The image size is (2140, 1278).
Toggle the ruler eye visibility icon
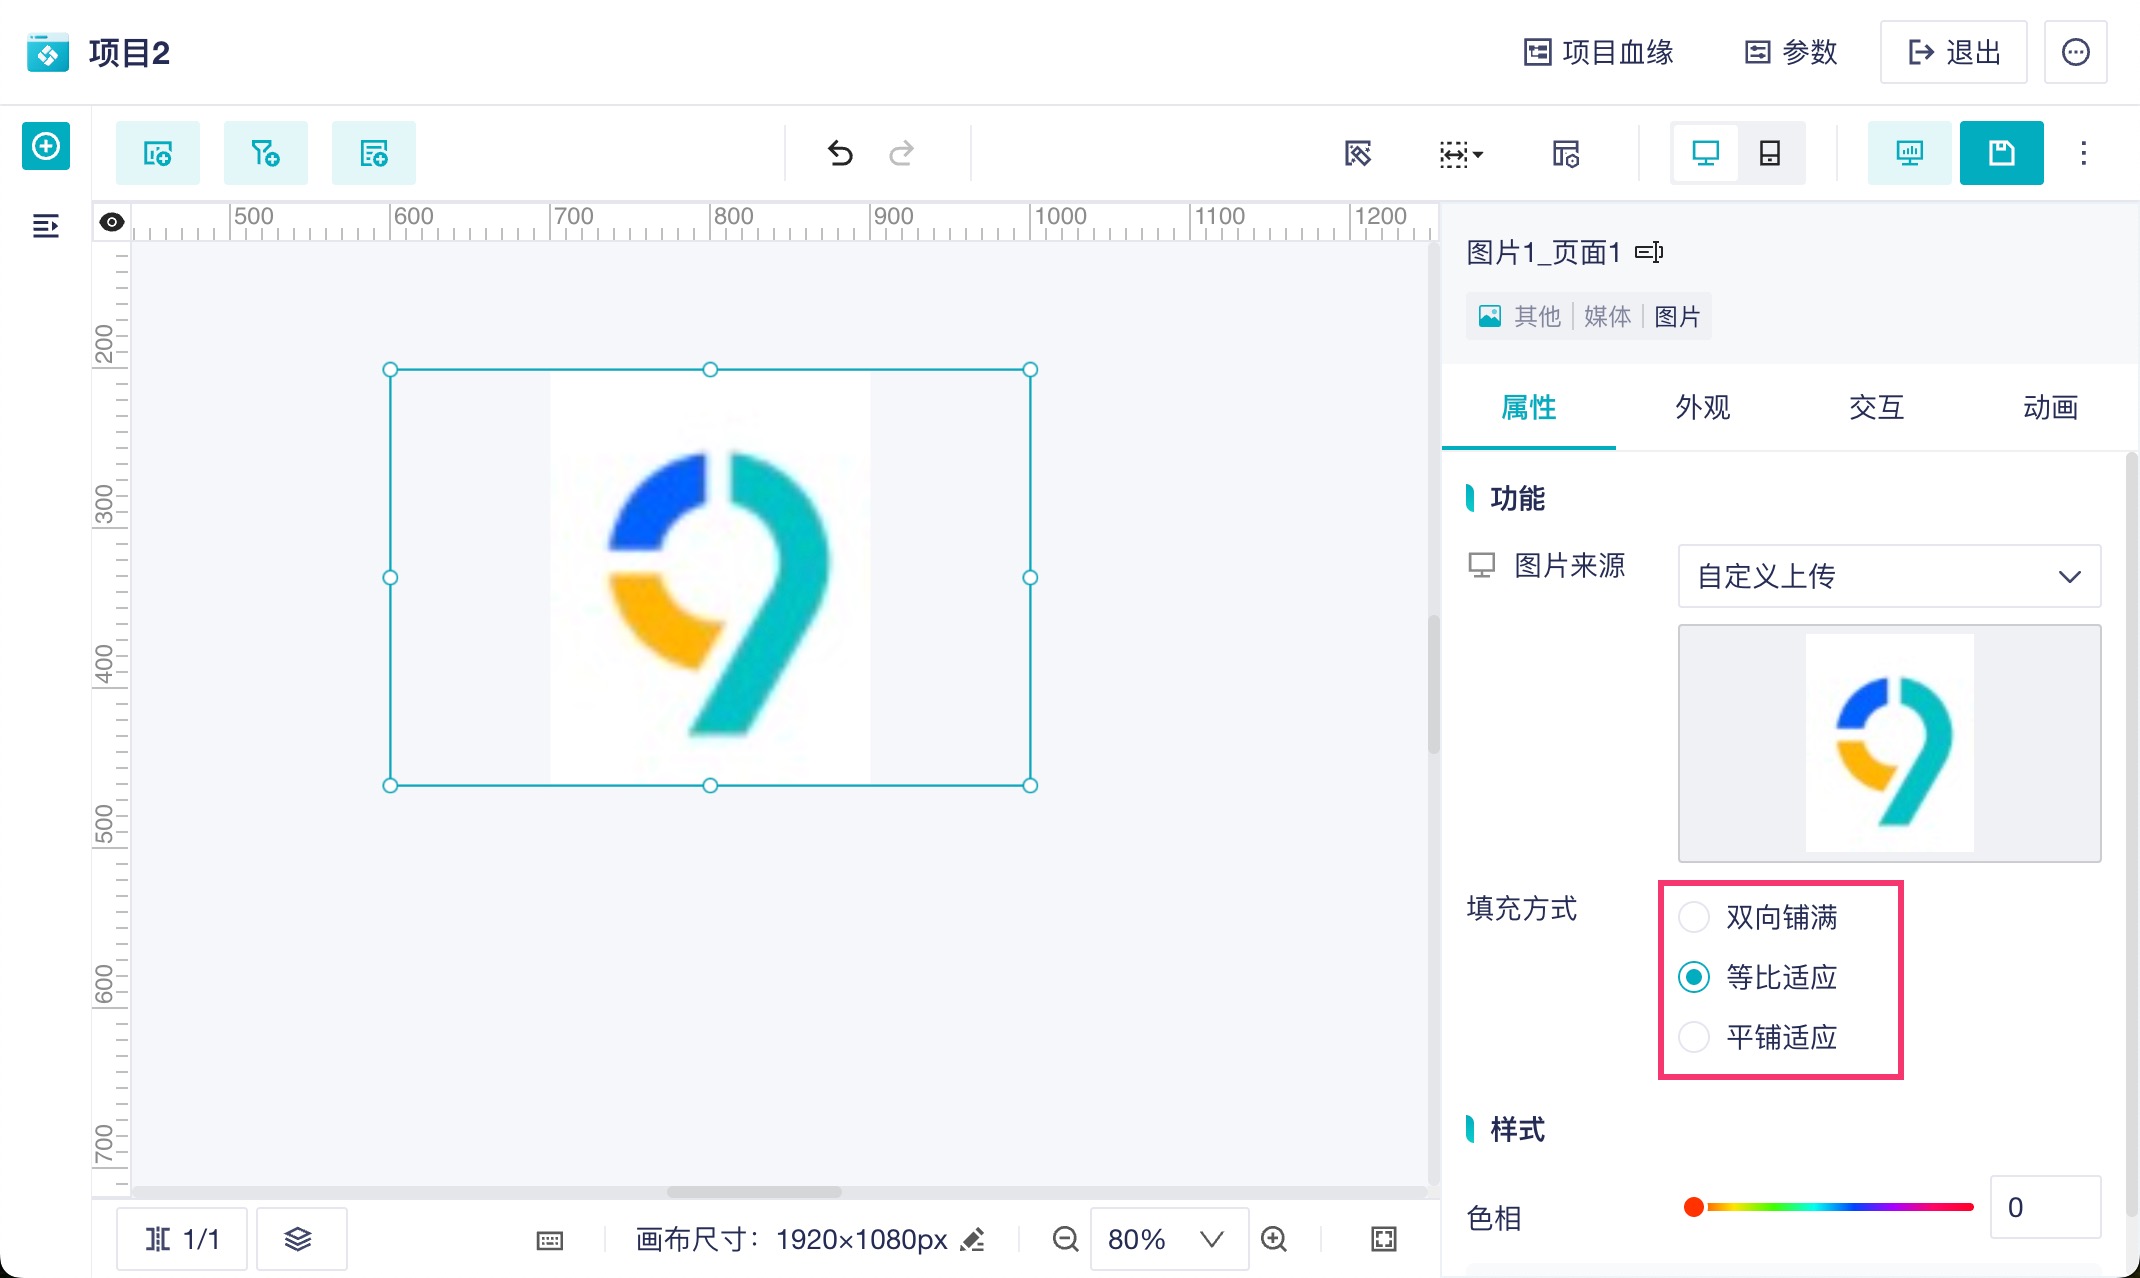[x=112, y=222]
